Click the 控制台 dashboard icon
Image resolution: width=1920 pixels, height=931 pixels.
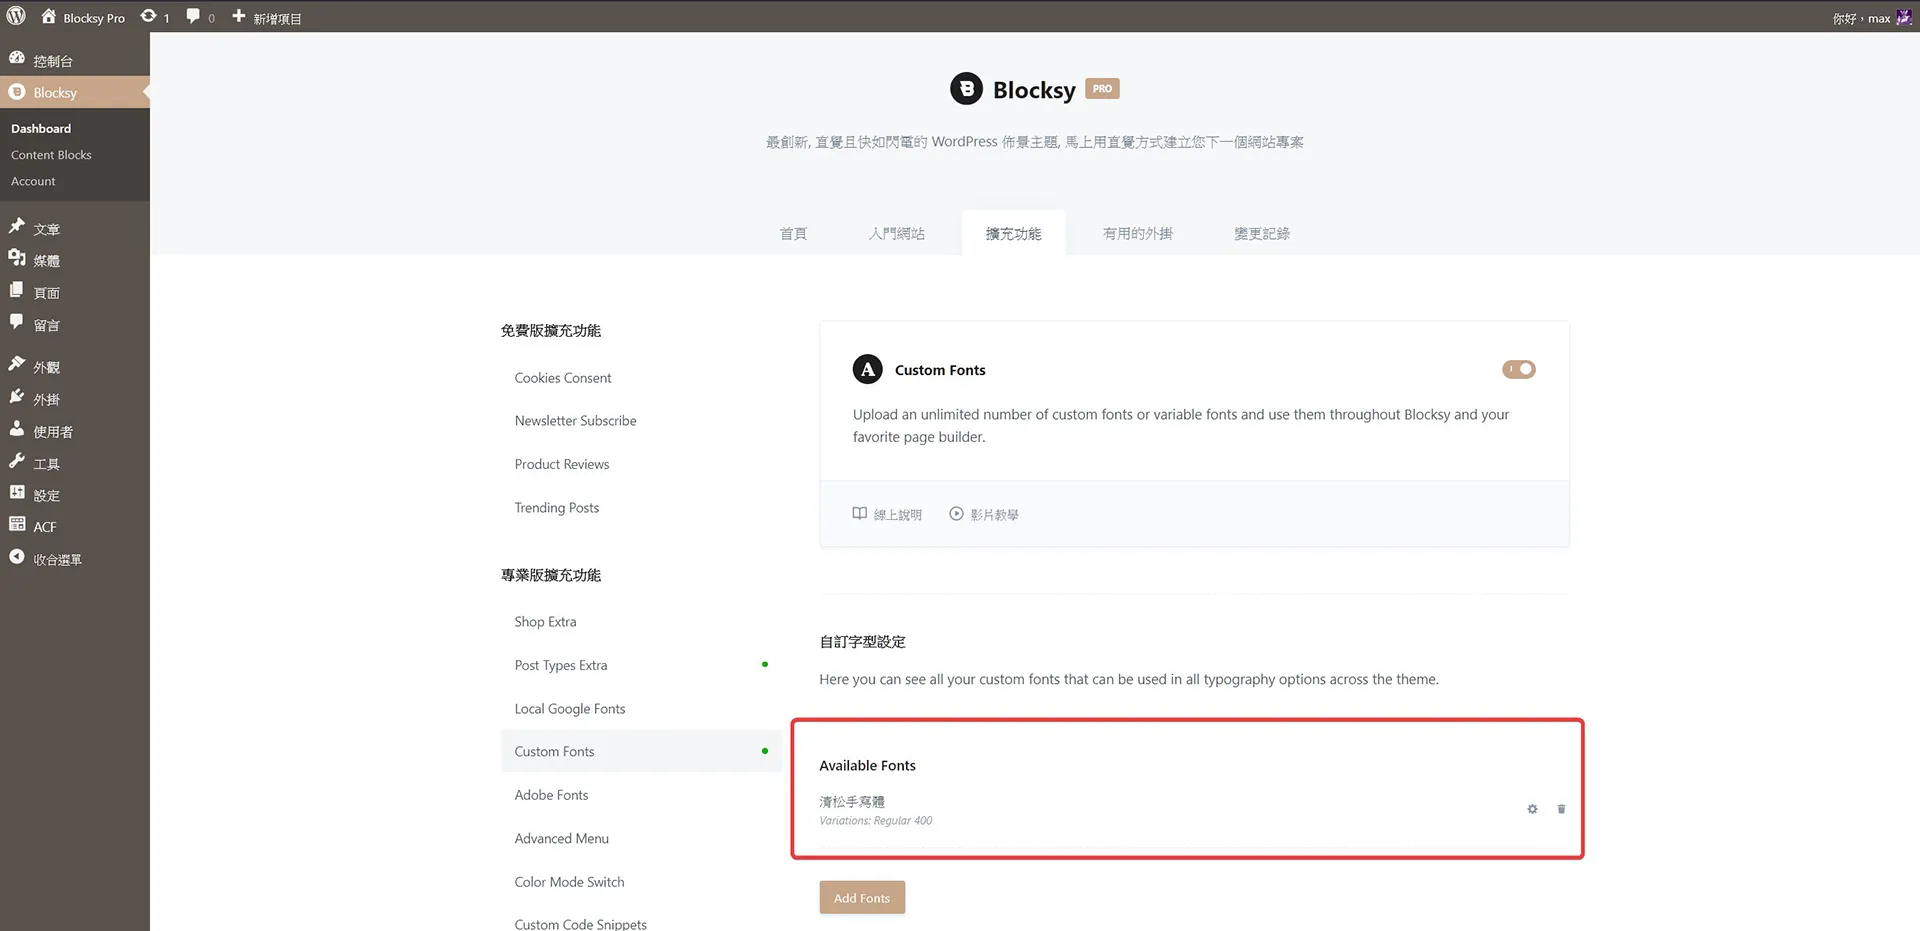pyautogui.click(x=17, y=59)
